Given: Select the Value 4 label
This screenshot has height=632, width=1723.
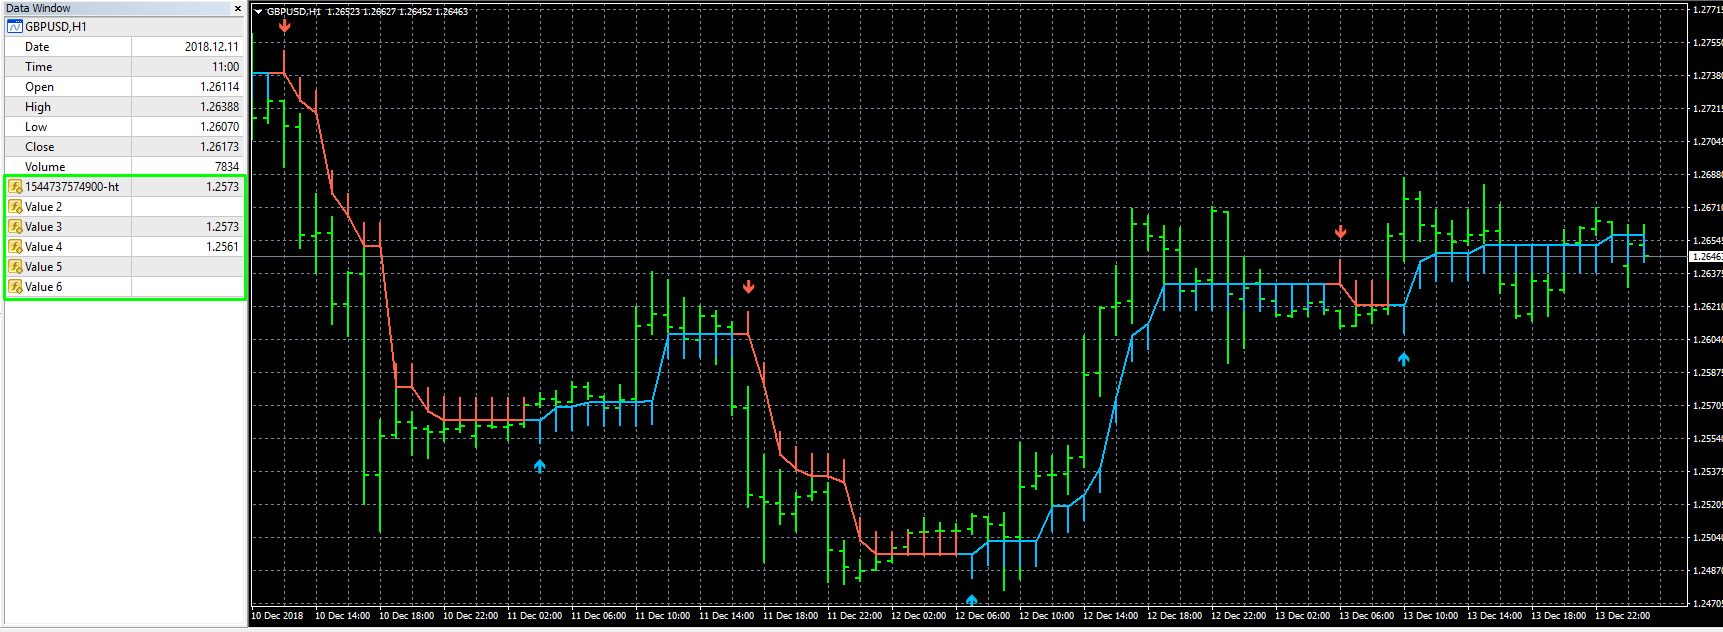Looking at the screenshot, I should (x=44, y=247).
